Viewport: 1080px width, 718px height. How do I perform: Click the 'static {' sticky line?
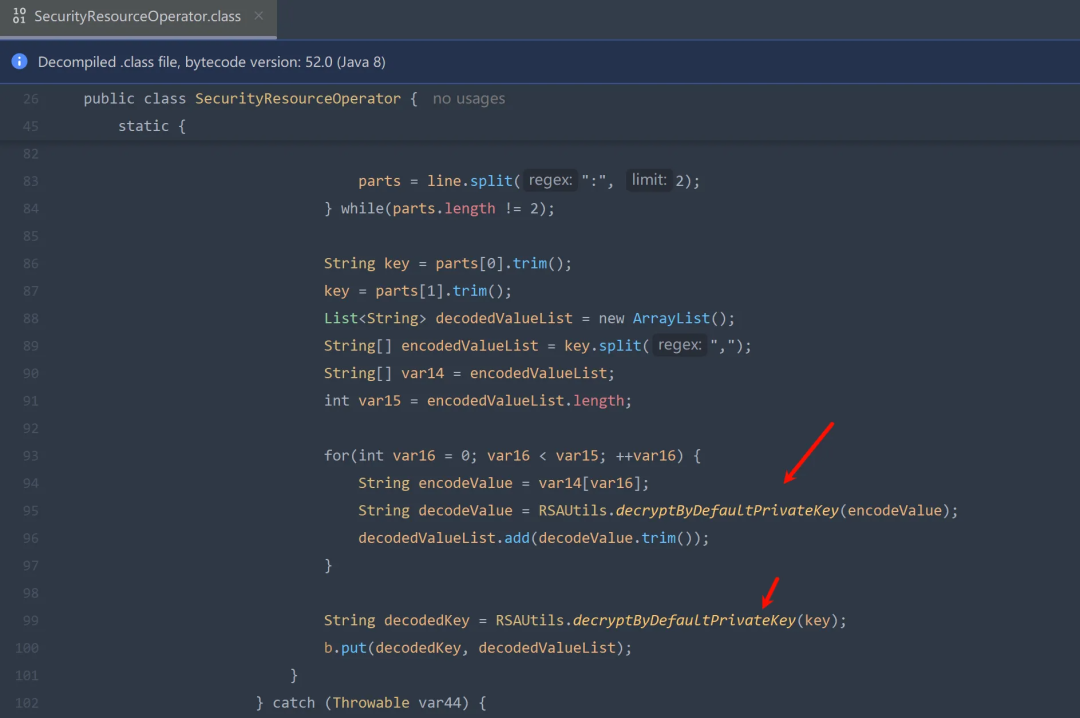(x=152, y=126)
